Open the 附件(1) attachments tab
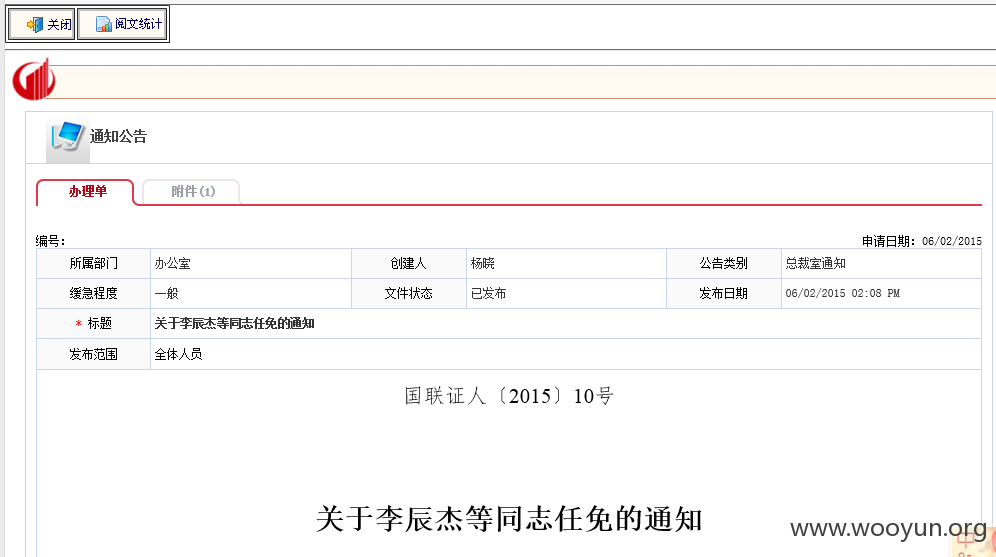 point(192,192)
